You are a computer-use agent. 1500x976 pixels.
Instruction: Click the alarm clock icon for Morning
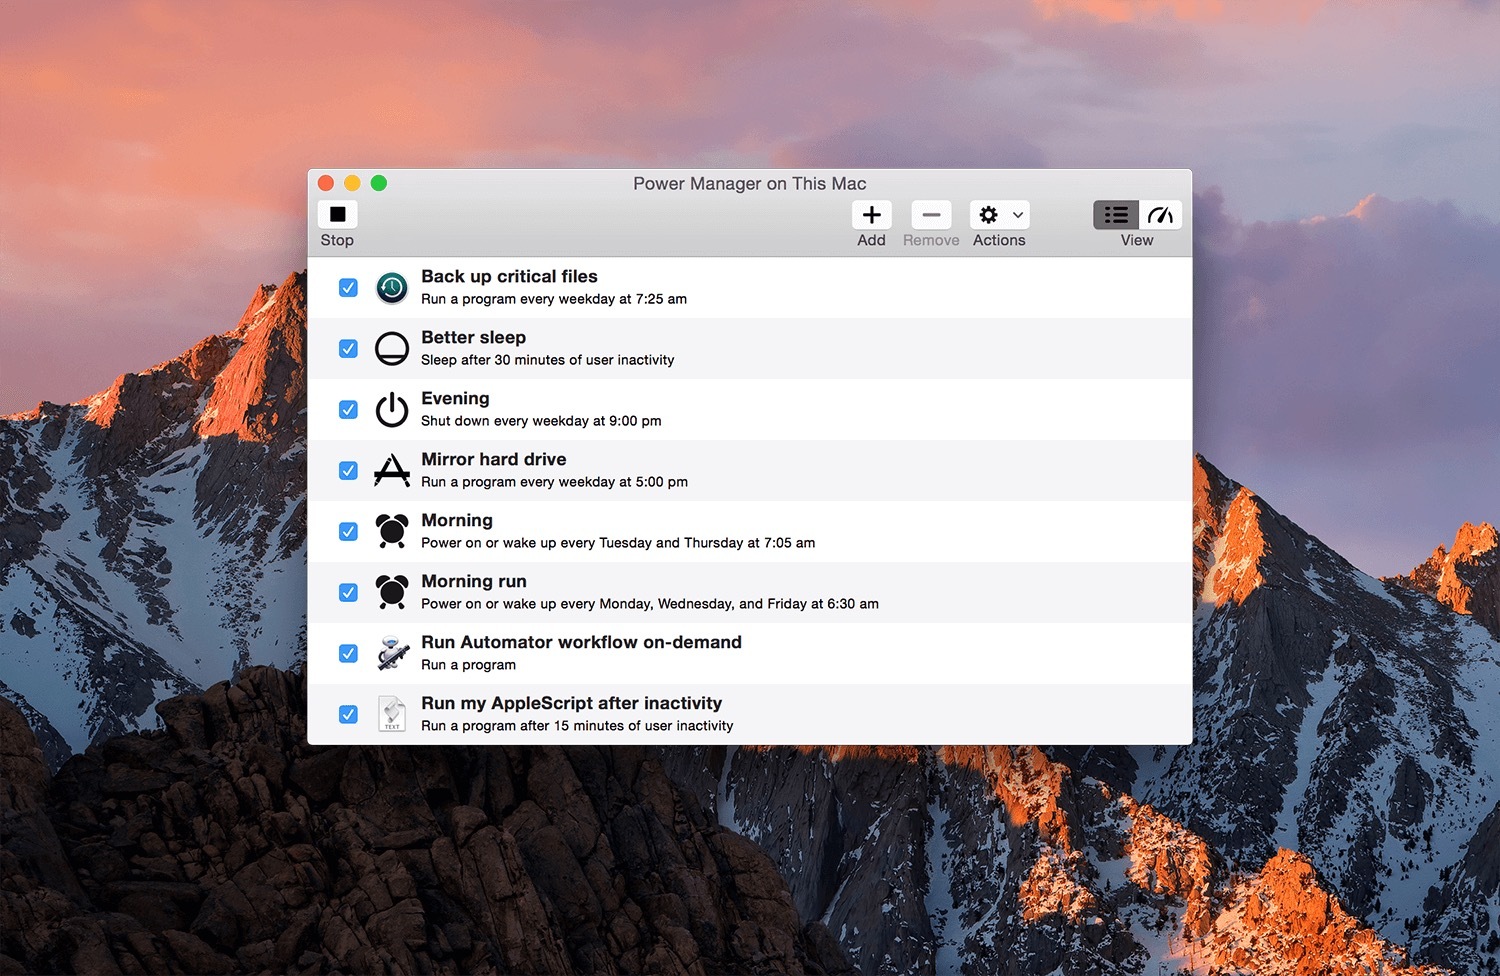[392, 531]
